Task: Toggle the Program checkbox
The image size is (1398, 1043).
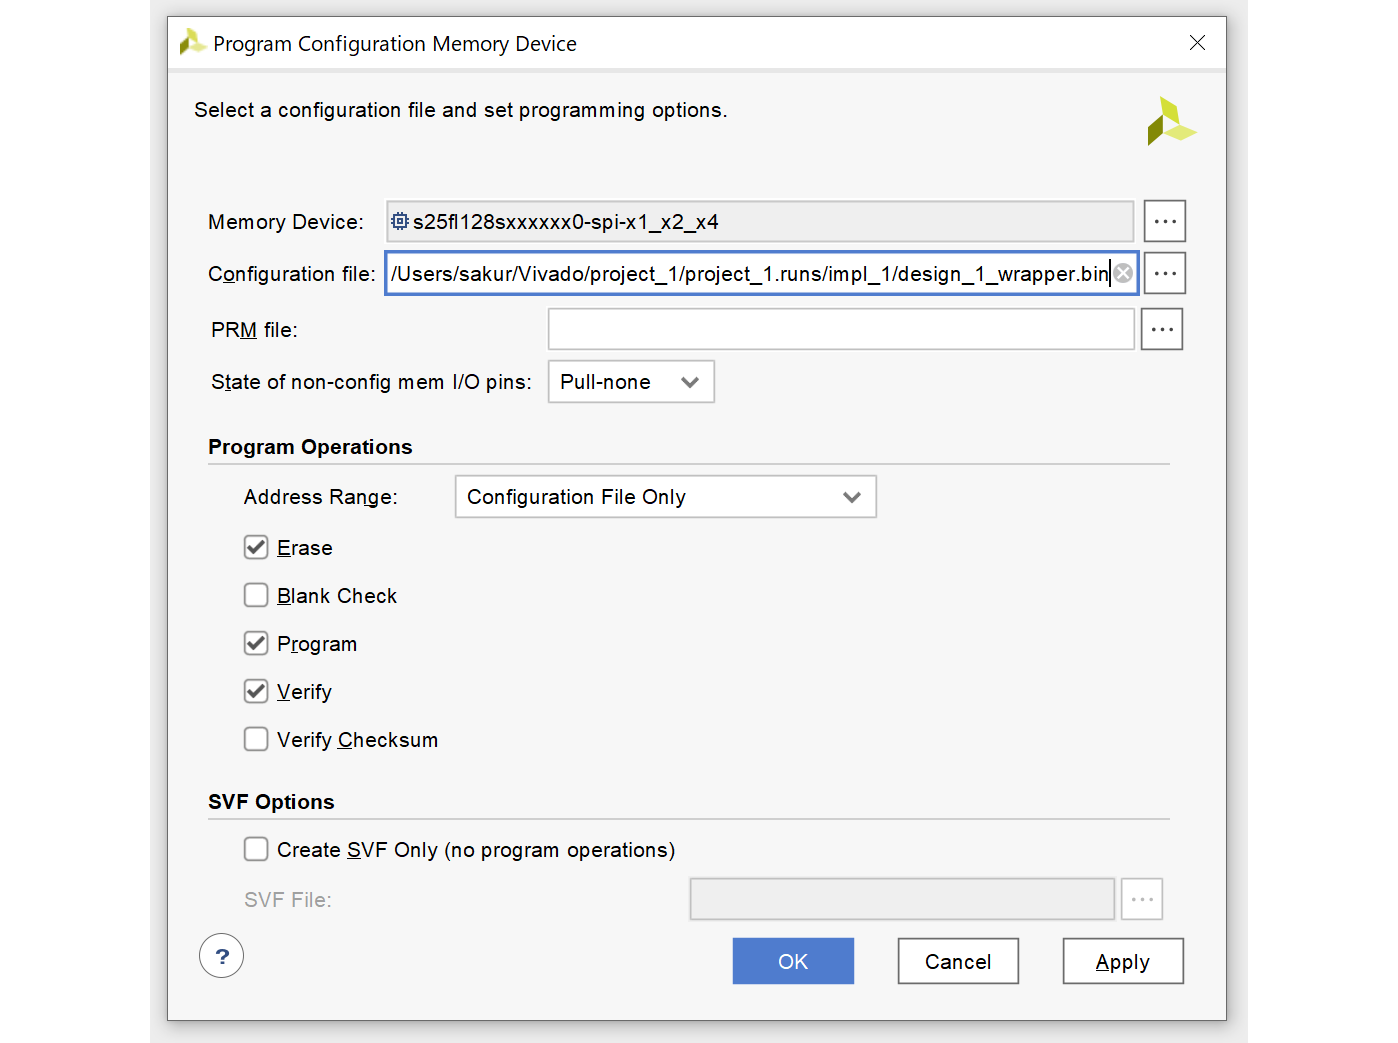Action: click(256, 643)
